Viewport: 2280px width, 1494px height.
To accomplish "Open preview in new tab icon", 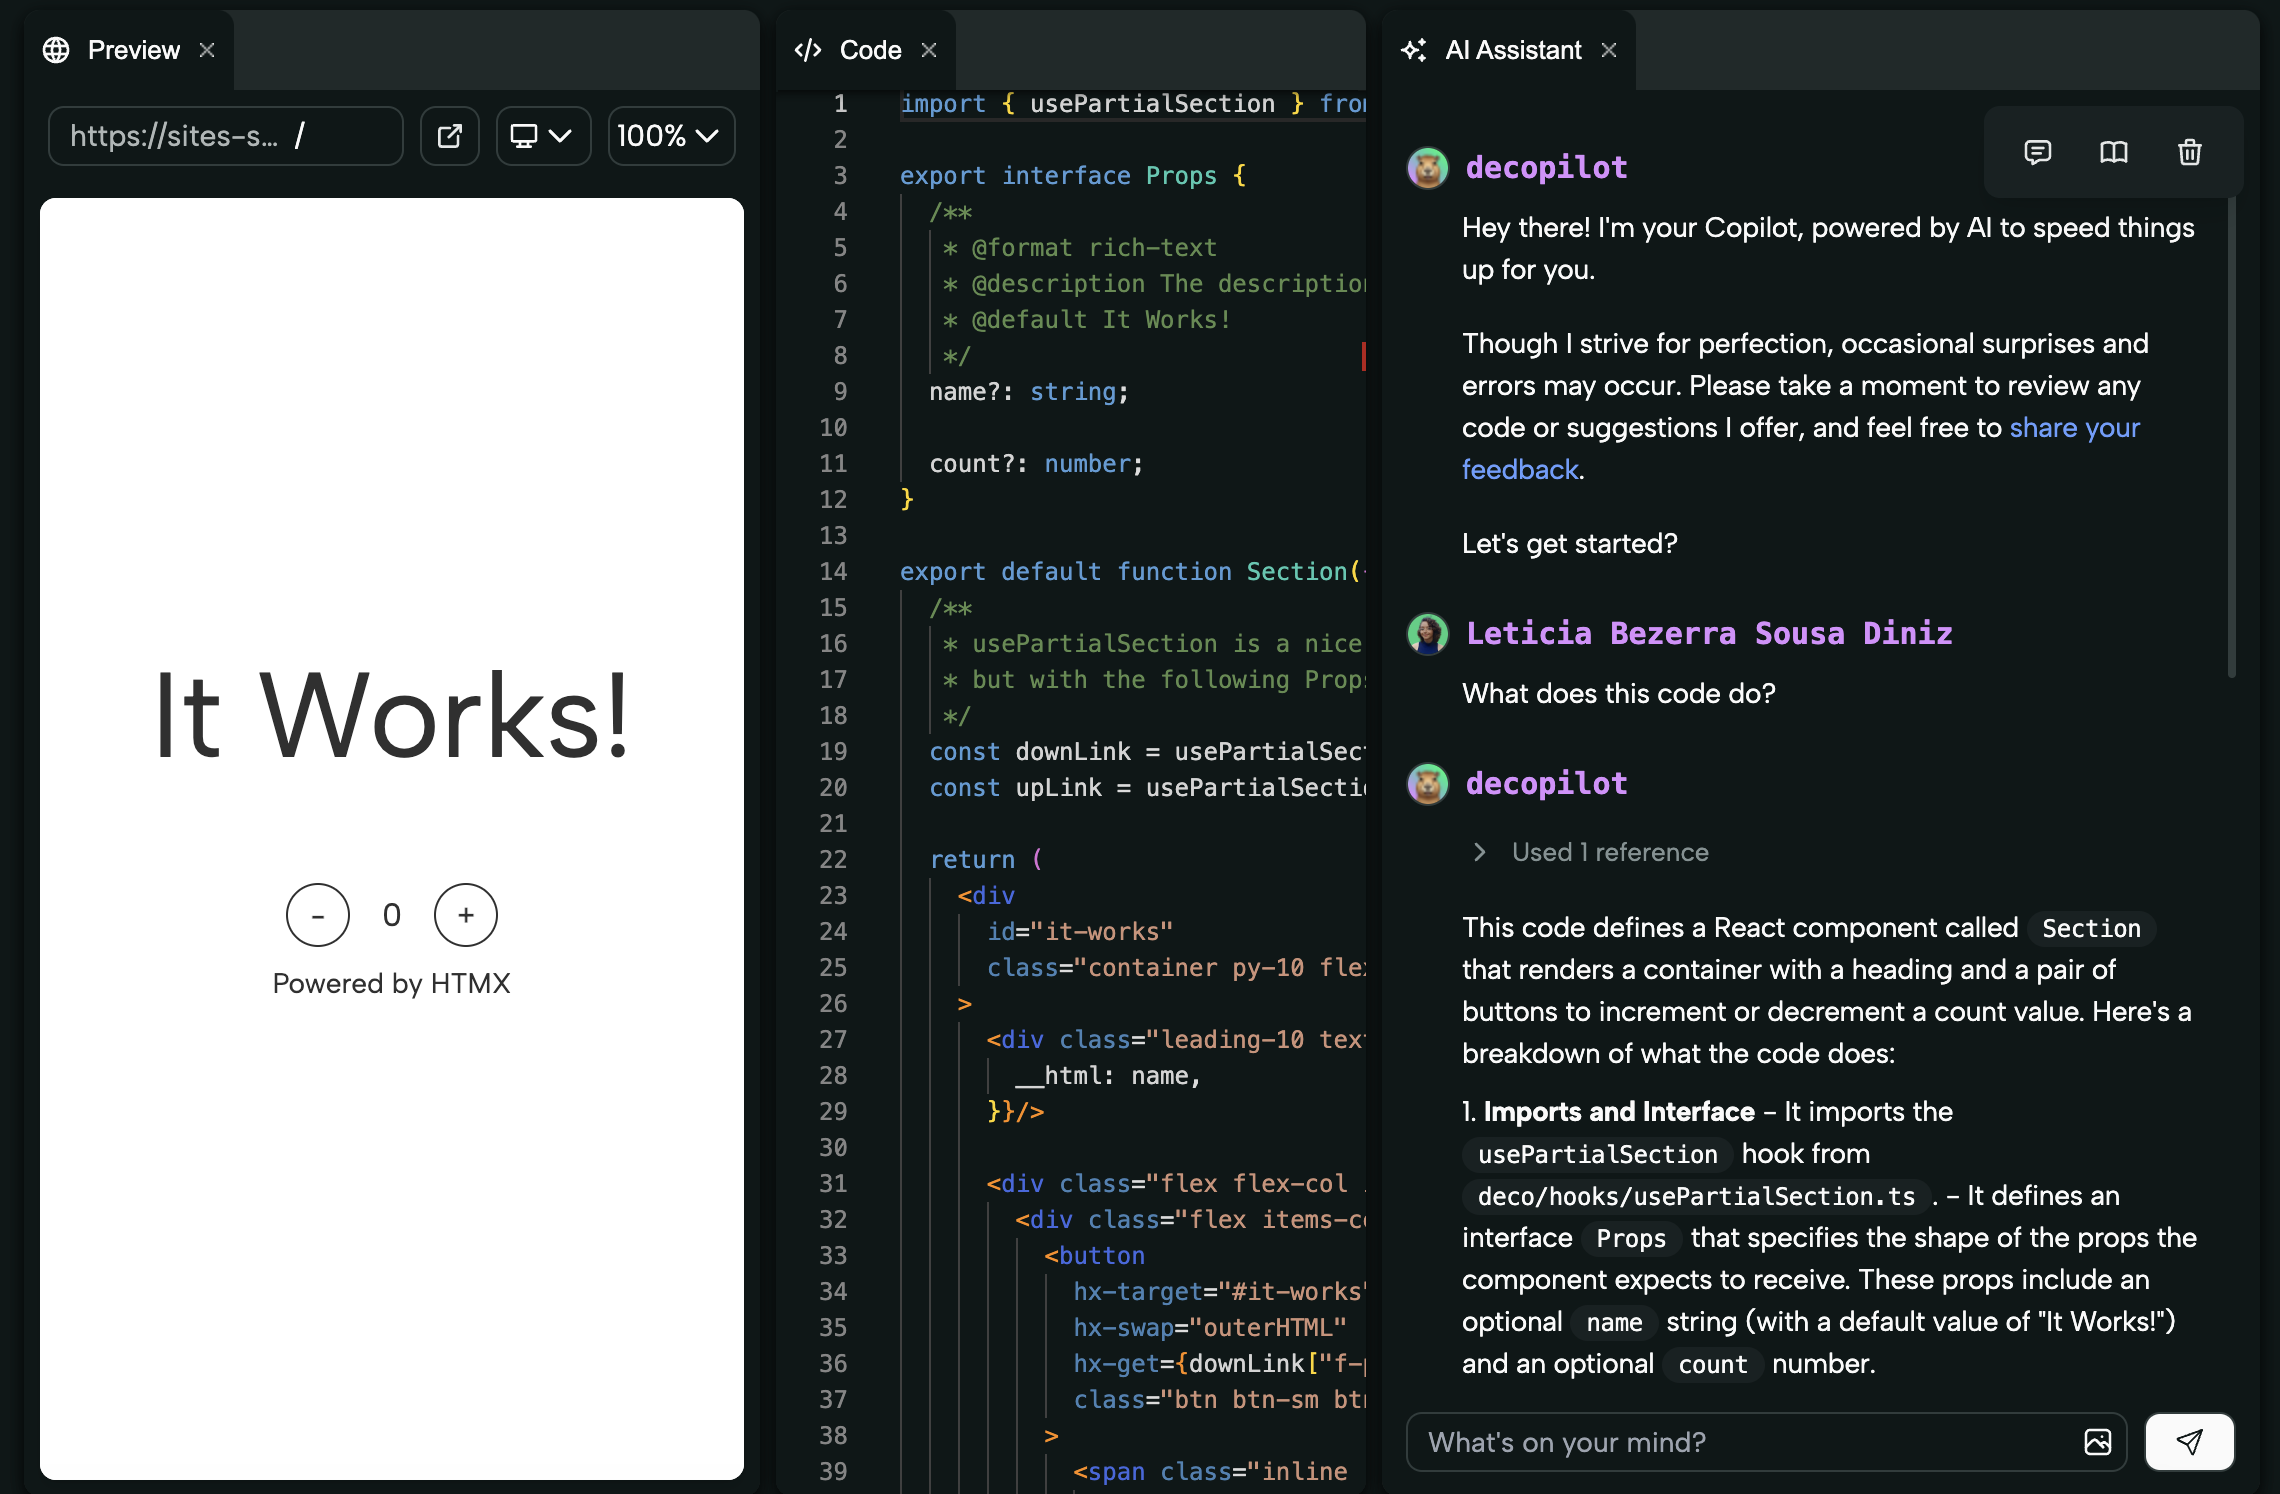I will point(450,136).
